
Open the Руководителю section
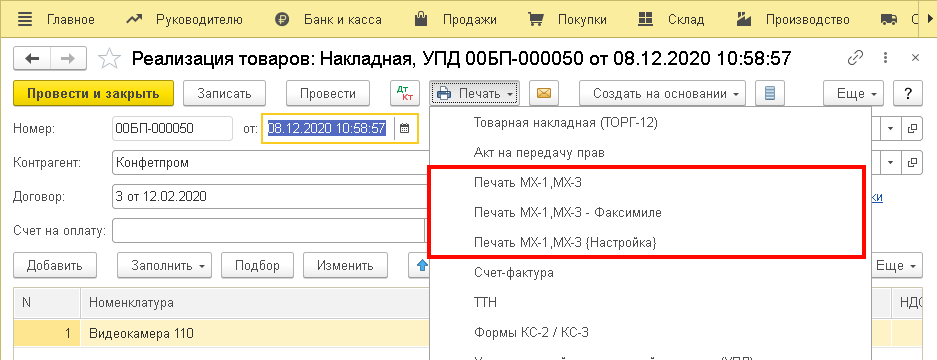pyautogui.click(x=199, y=19)
